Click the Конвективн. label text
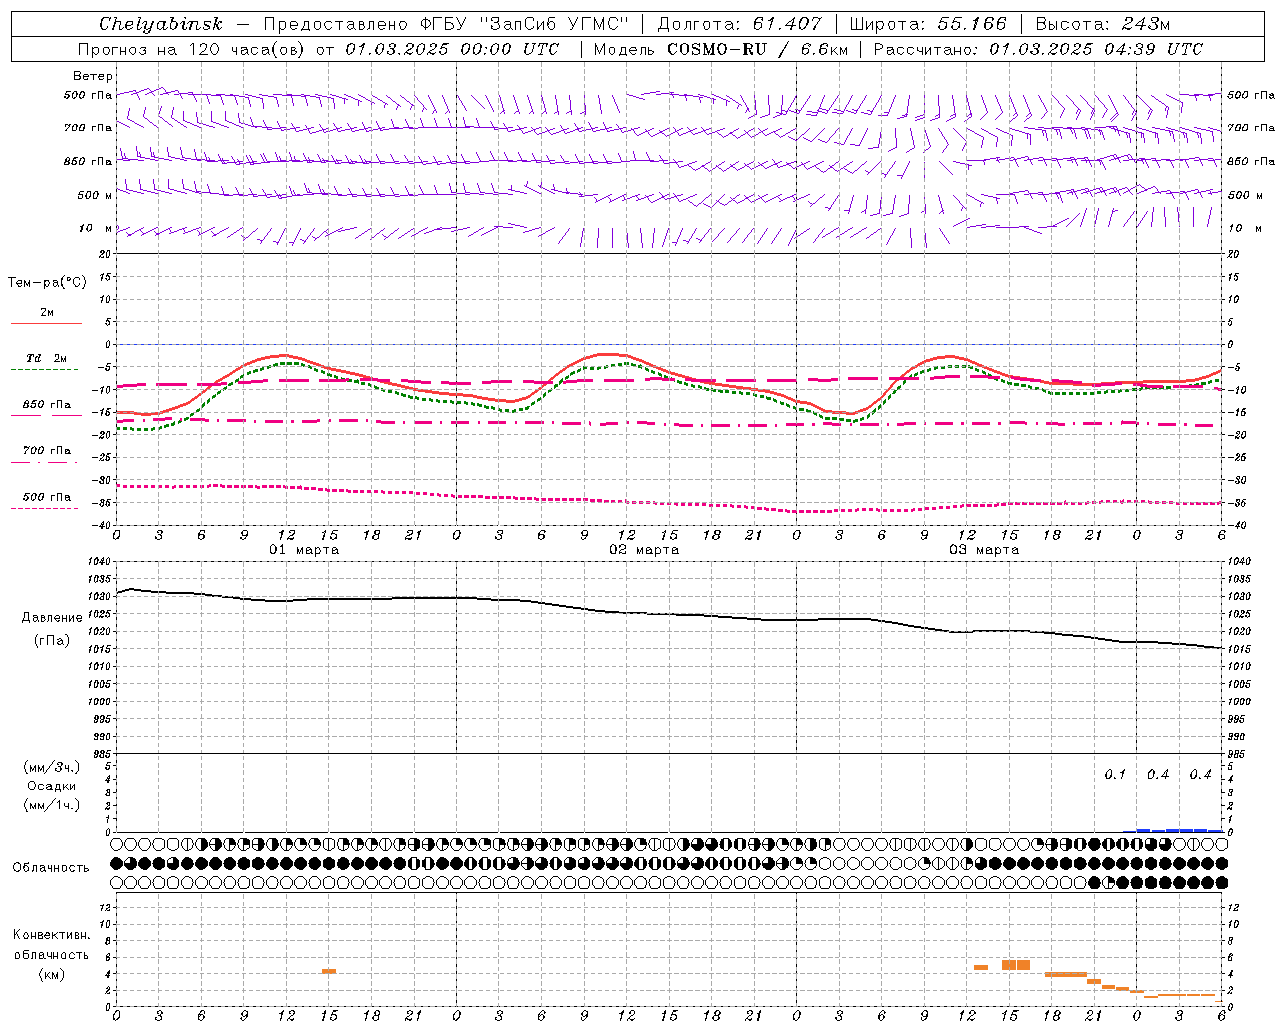 [x=51, y=935]
